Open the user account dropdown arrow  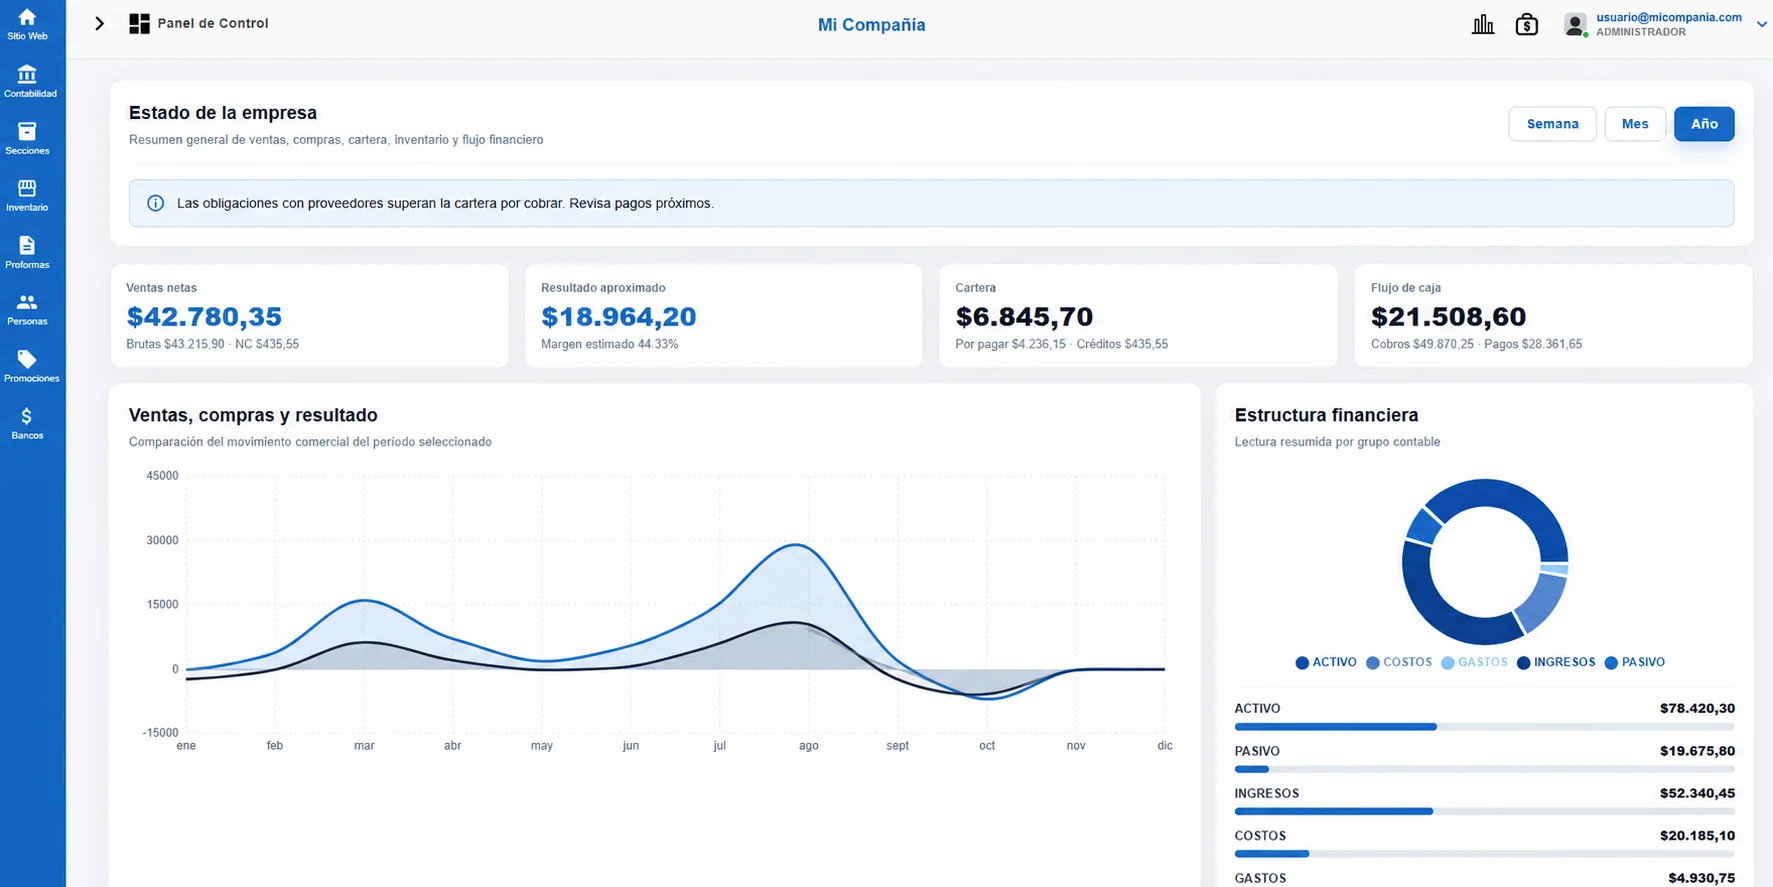point(1762,25)
